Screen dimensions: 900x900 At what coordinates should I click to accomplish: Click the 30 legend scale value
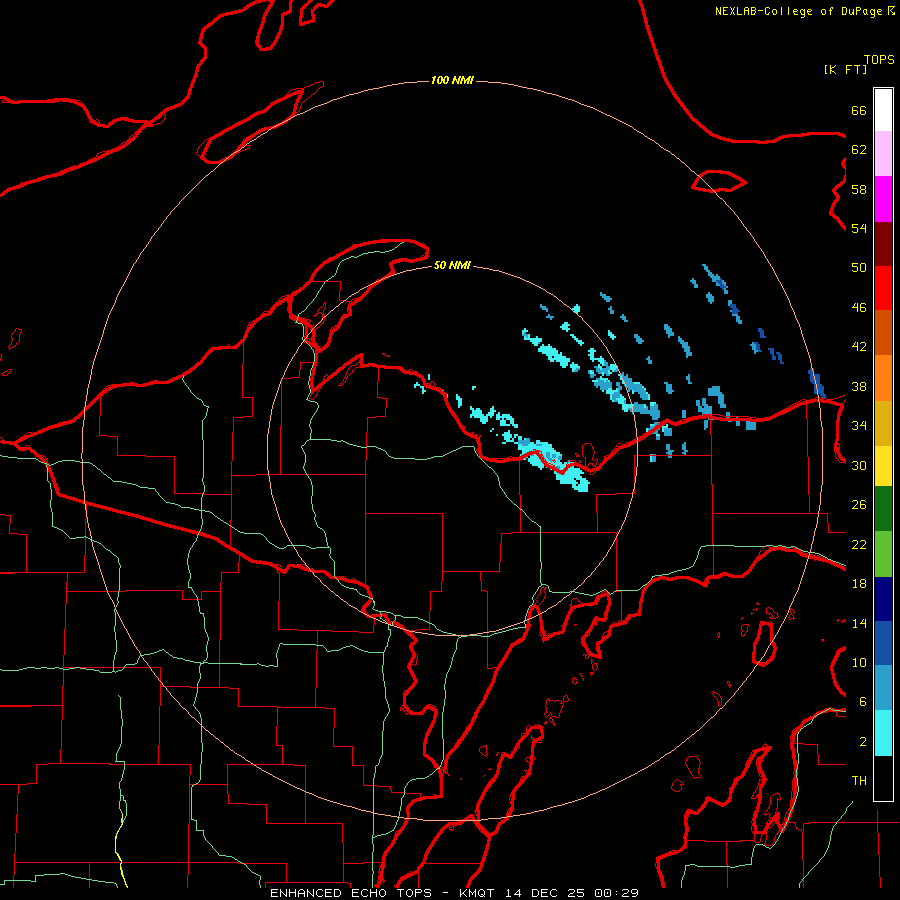(x=859, y=465)
